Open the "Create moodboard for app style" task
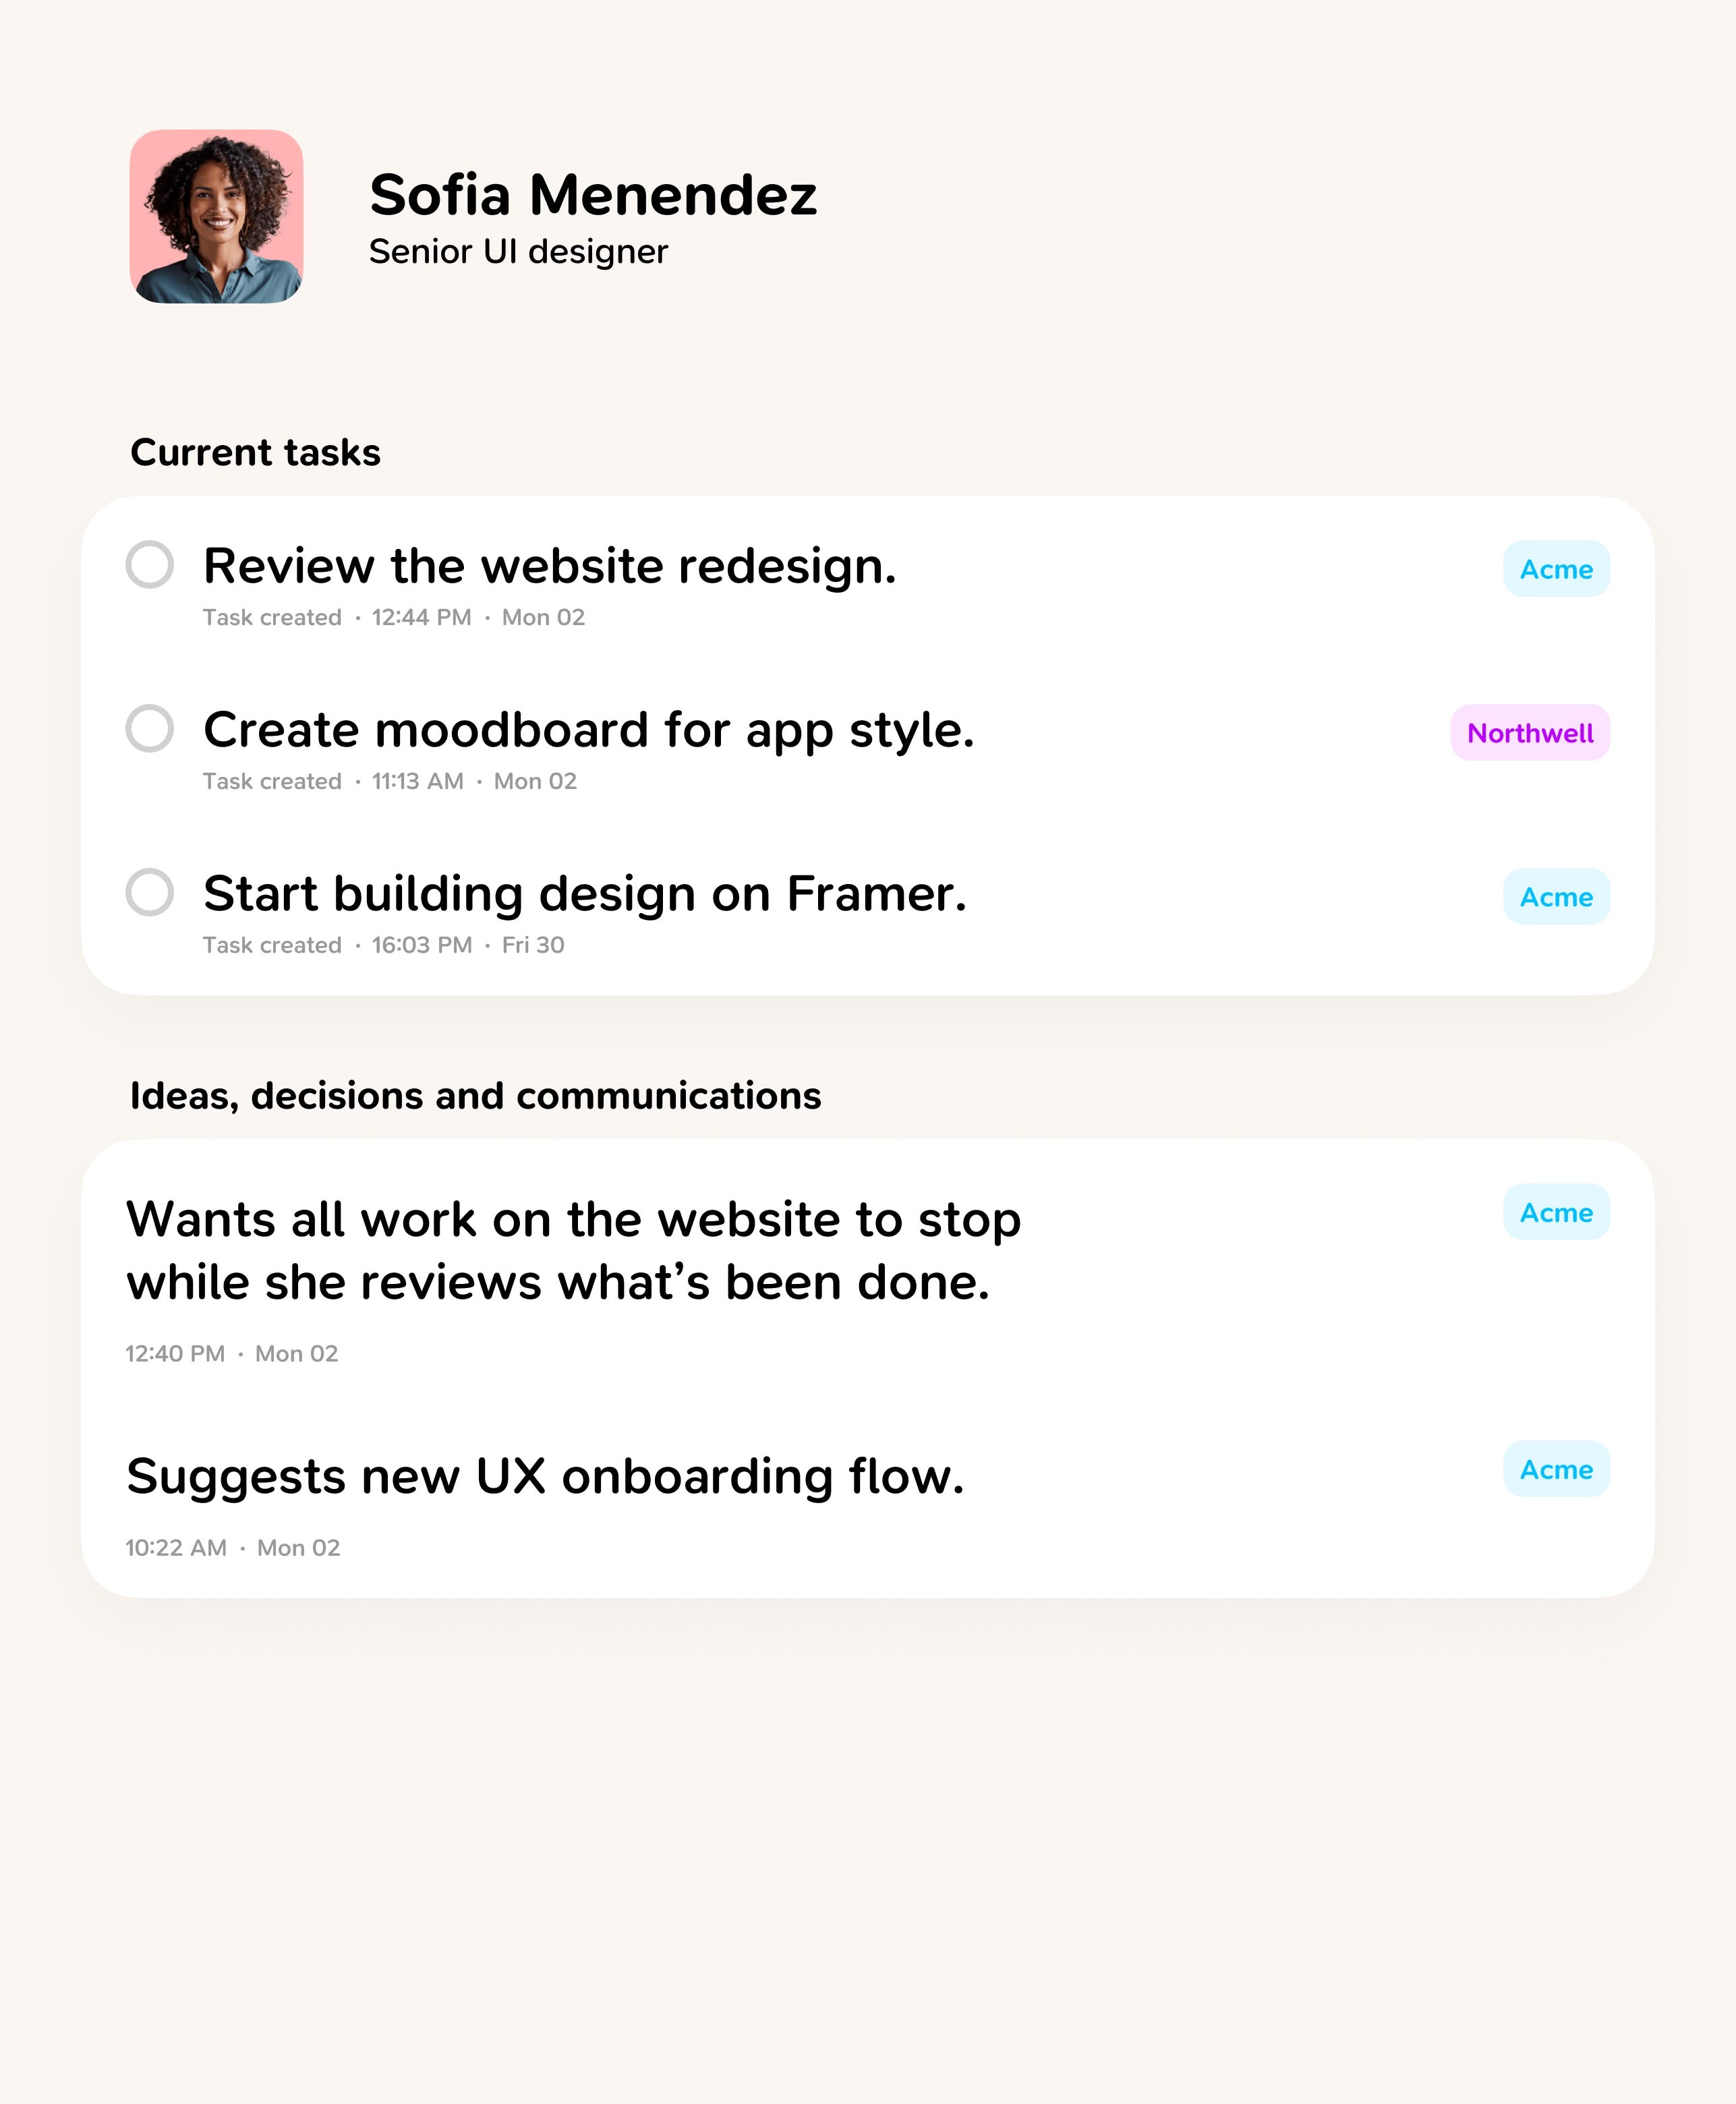This screenshot has width=1736, height=2104. [589, 731]
